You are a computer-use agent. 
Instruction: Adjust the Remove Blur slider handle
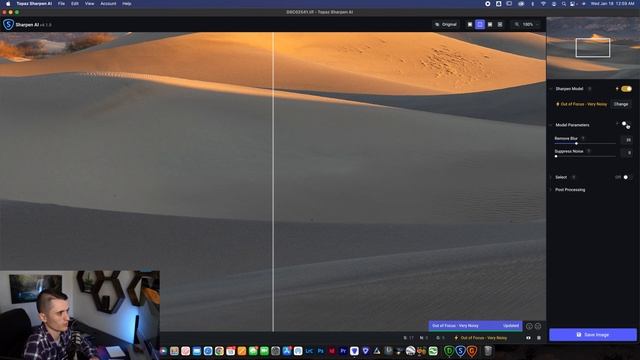[x=576, y=143]
